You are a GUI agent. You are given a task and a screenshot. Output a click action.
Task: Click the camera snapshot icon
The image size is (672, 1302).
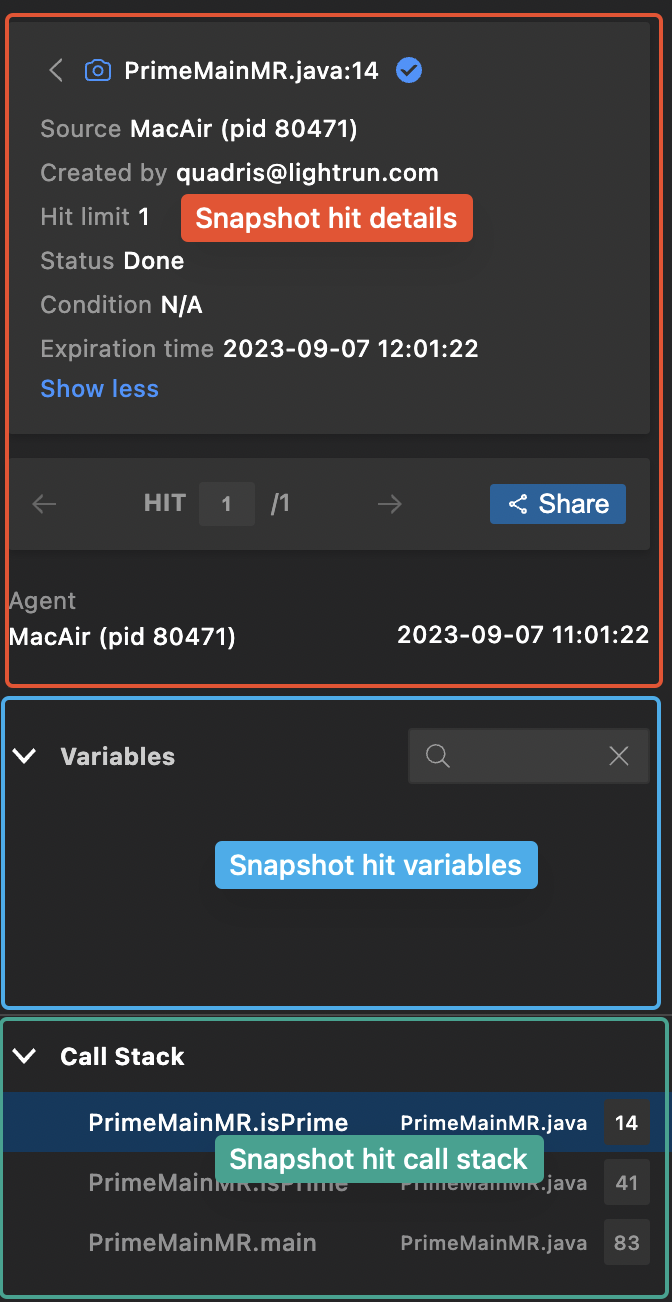(97, 70)
